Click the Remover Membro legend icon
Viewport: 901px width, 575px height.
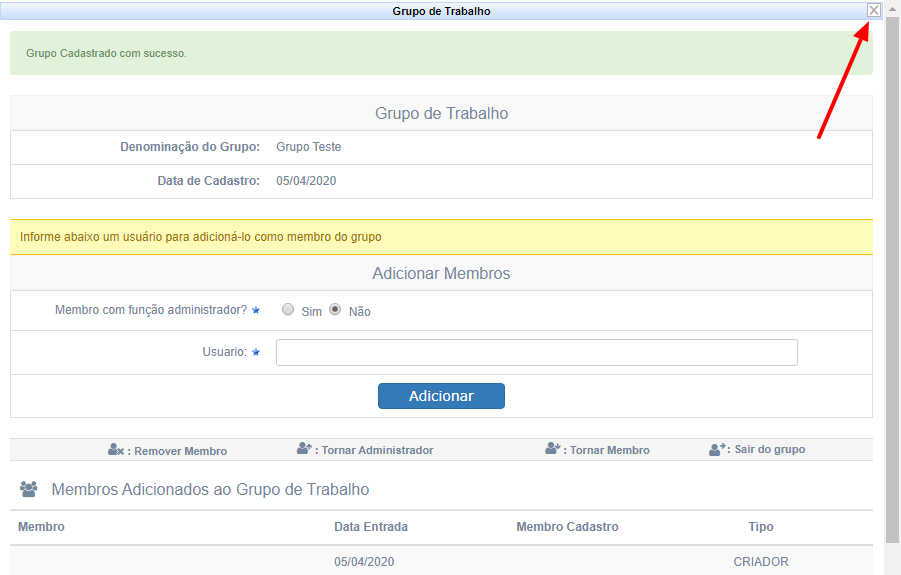click(x=116, y=450)
